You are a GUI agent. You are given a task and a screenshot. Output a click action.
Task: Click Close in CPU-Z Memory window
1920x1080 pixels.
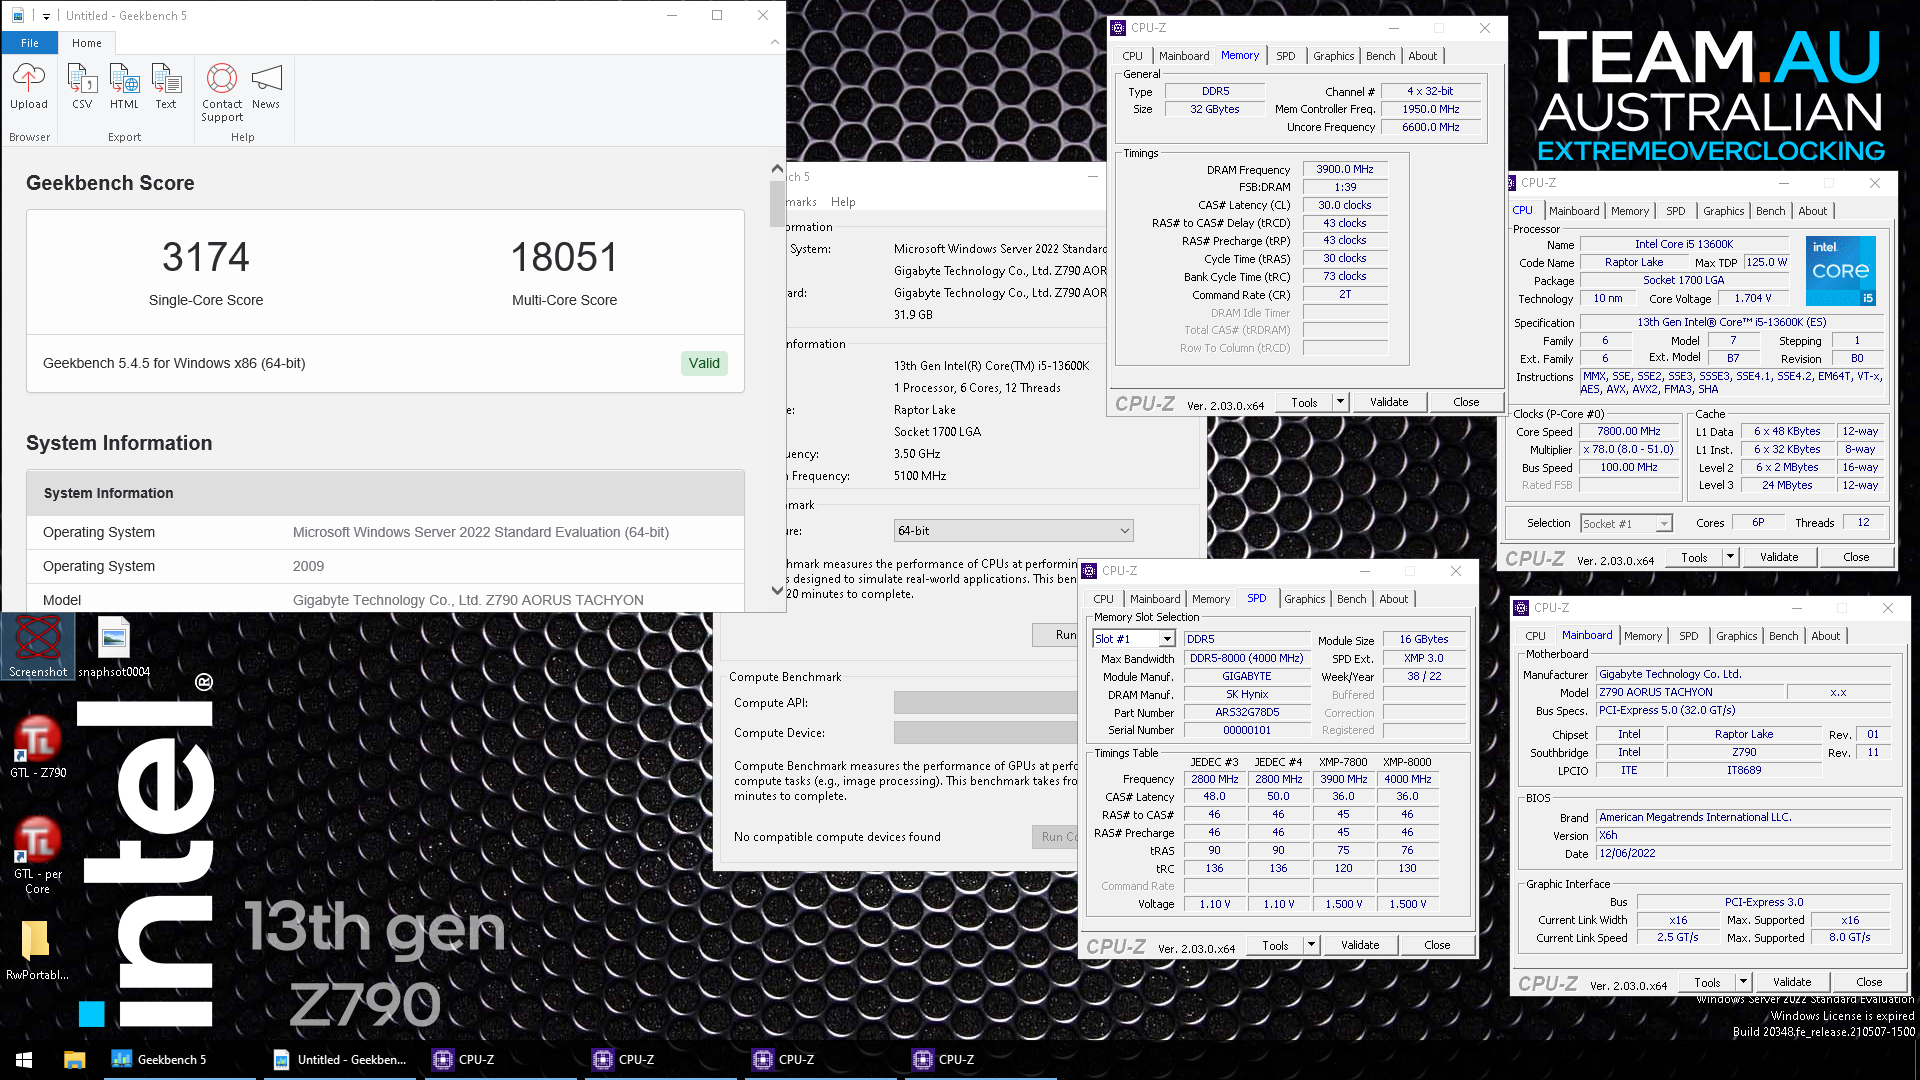tap(1466, 402)
